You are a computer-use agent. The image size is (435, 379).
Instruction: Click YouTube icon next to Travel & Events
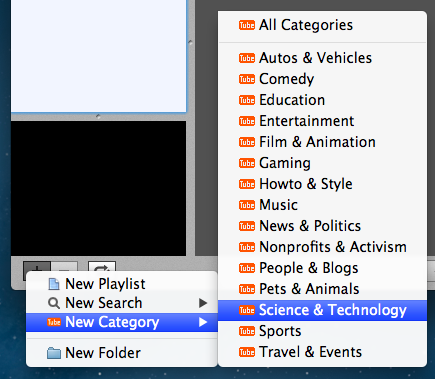tap(247, 352)
